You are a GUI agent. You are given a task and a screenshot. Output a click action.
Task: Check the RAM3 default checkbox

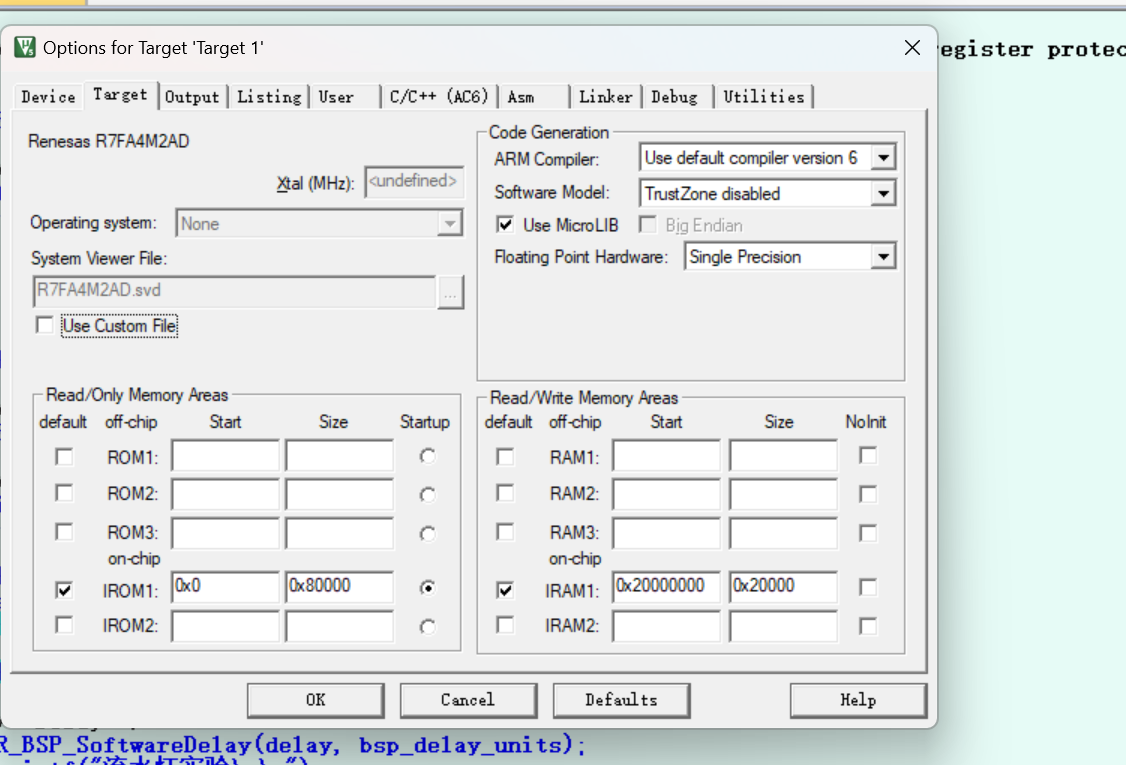[x=505, y=532]
